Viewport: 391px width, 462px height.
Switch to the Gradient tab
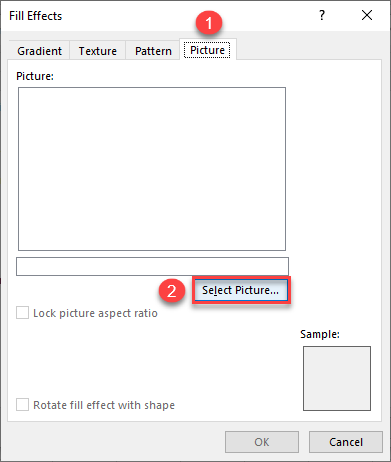39,51
